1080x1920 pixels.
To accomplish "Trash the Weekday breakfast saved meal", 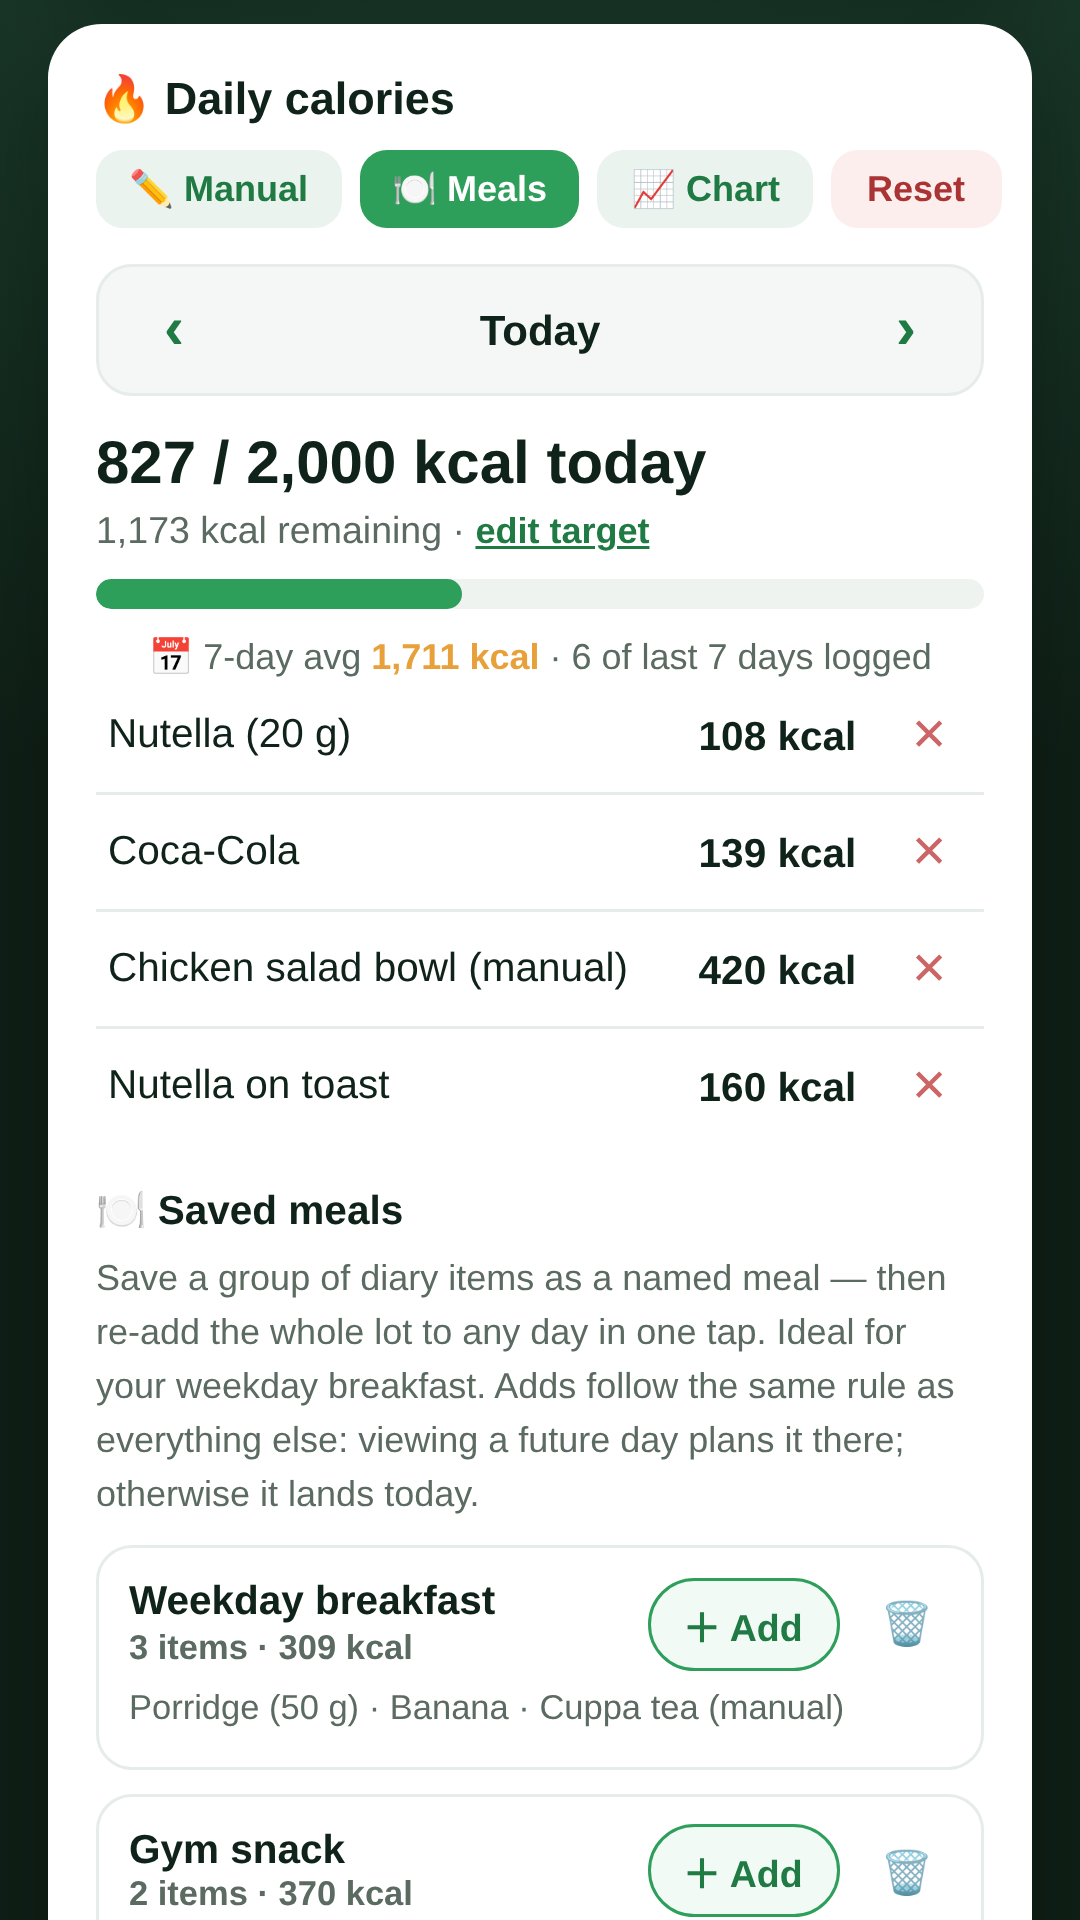I will [907, 1624].
